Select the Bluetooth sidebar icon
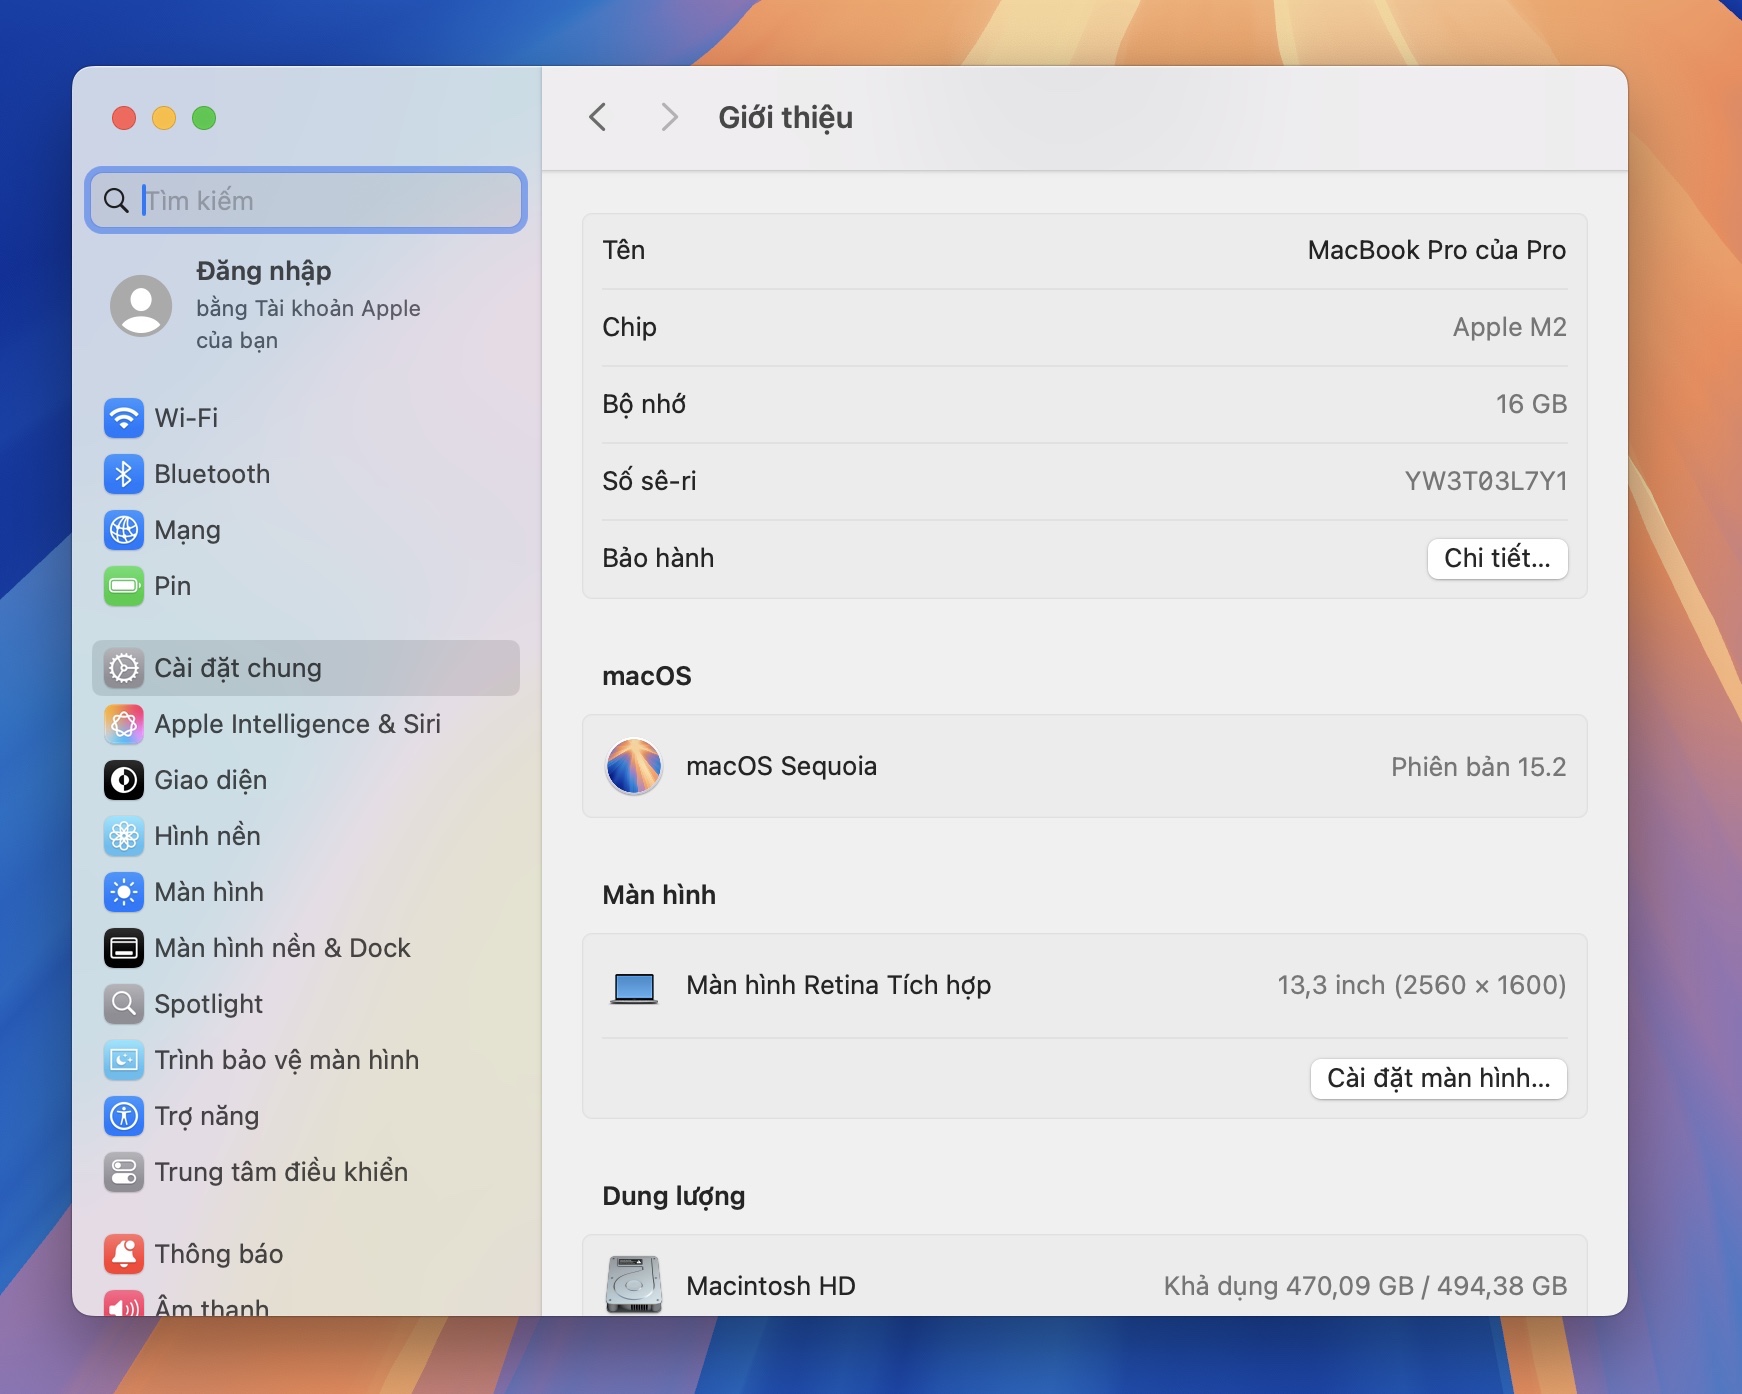The width and height of the screenshot is (1742, 1394). coord(124,474)
